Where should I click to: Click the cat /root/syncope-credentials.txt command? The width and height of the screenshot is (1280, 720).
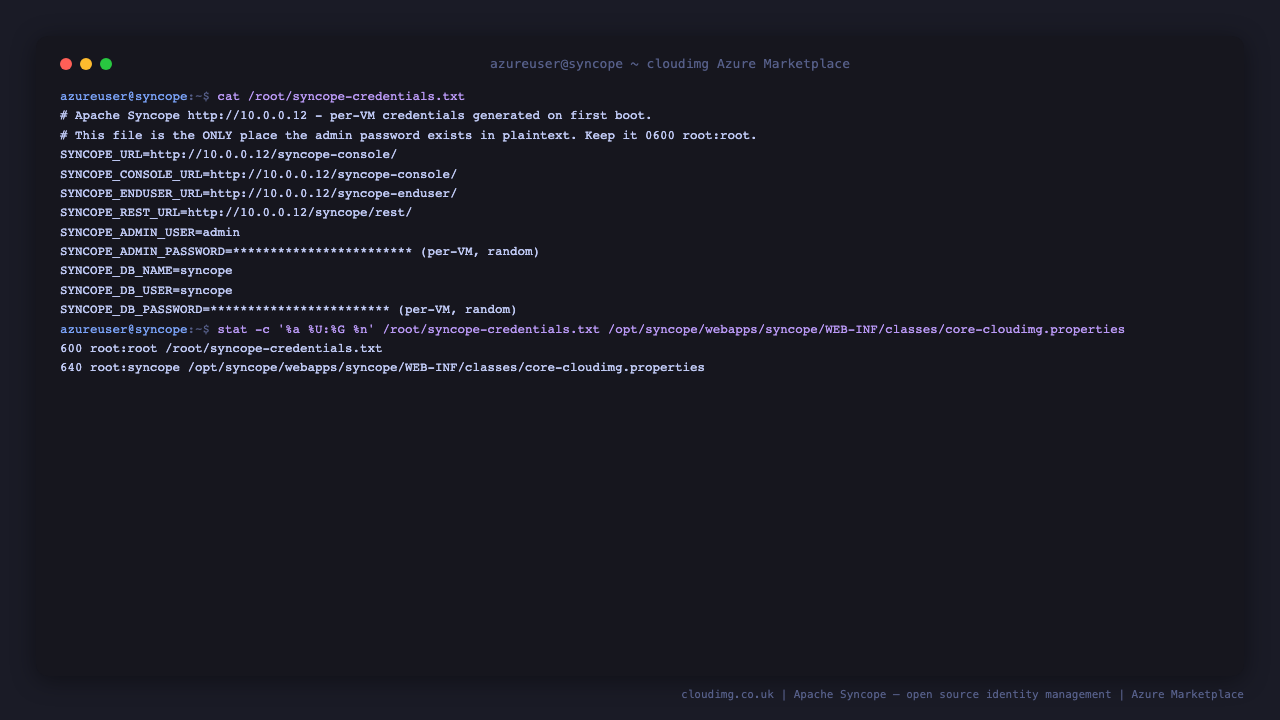point(341,97)
